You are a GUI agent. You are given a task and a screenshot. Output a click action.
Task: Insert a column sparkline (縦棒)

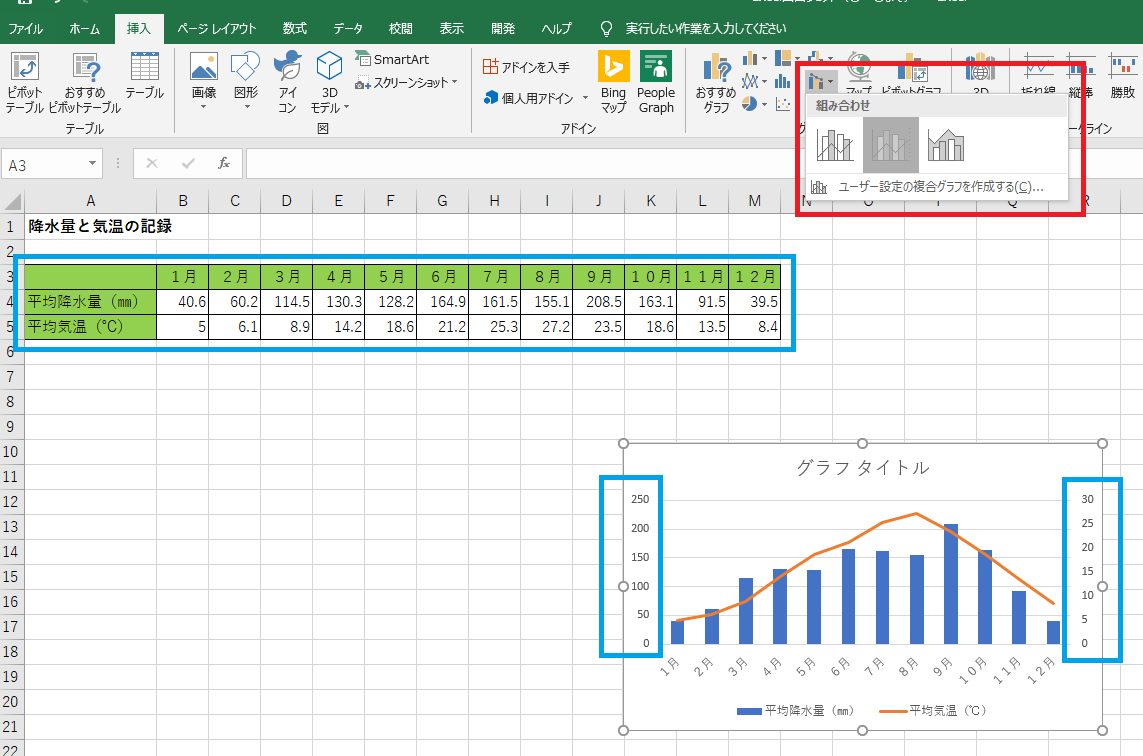(1080, 76)
